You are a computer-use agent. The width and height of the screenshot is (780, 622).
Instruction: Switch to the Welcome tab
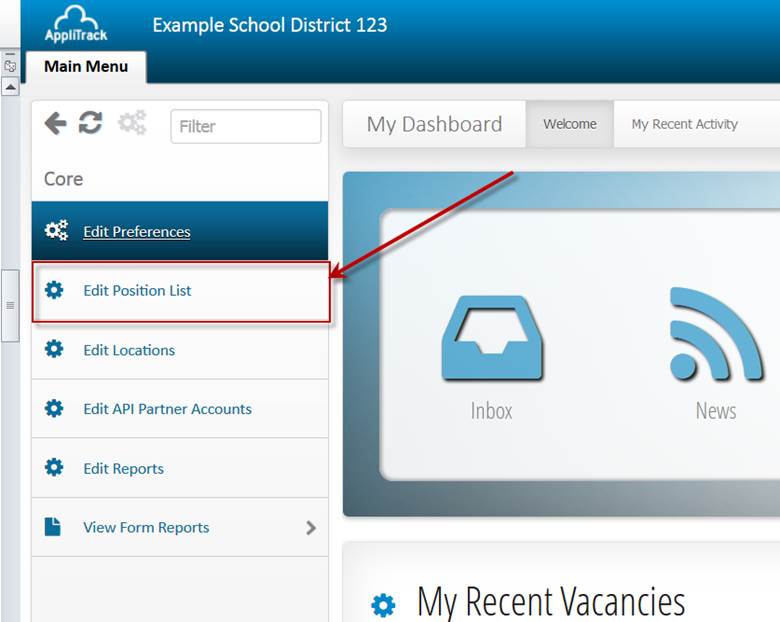tap(570, 124)
